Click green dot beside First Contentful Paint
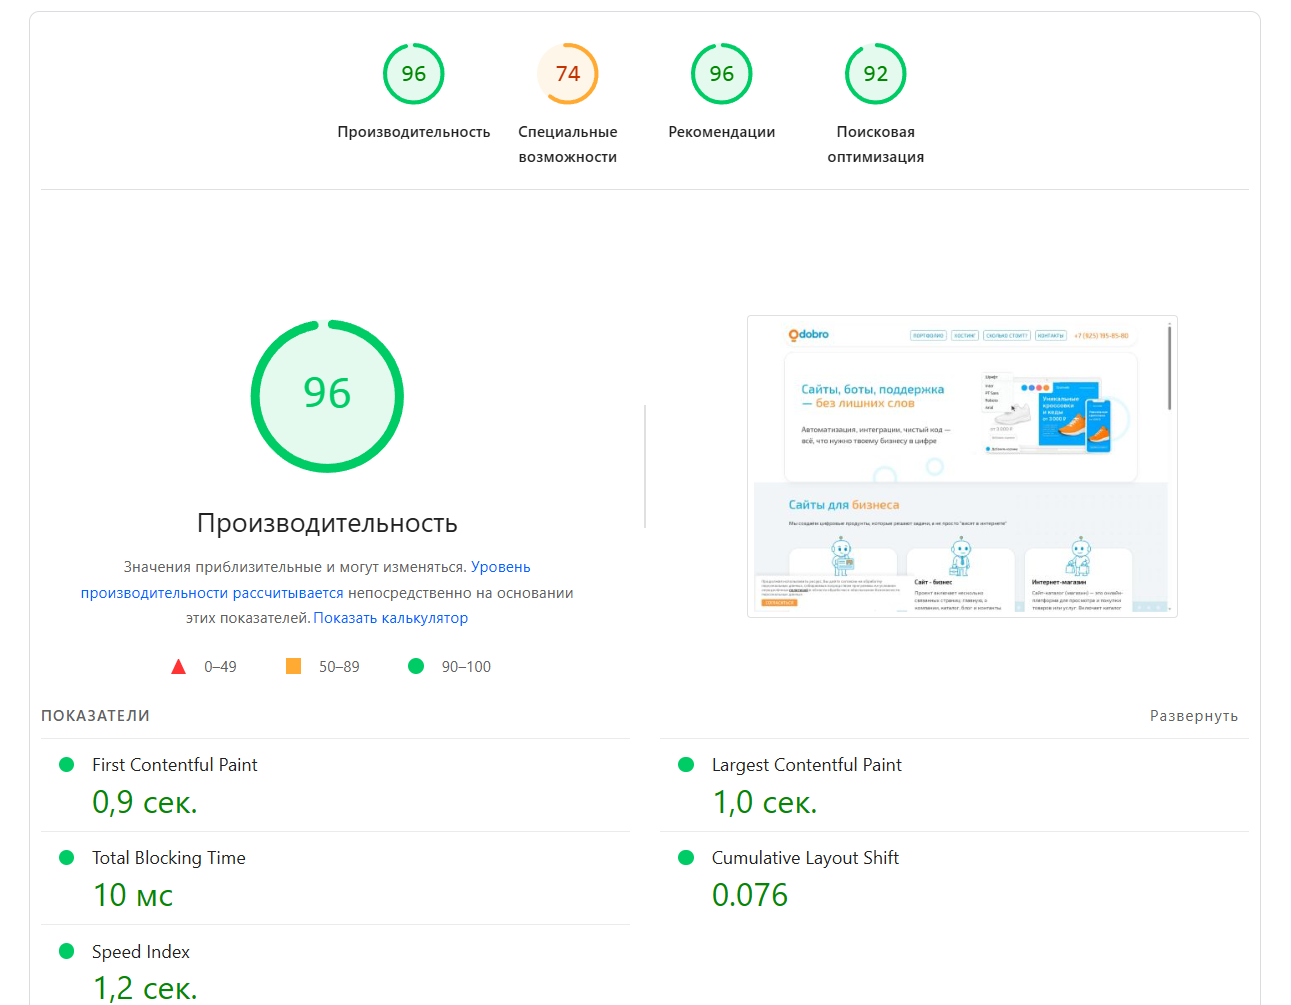This screenshot has width=1291, height=1005. coord(67,765)
